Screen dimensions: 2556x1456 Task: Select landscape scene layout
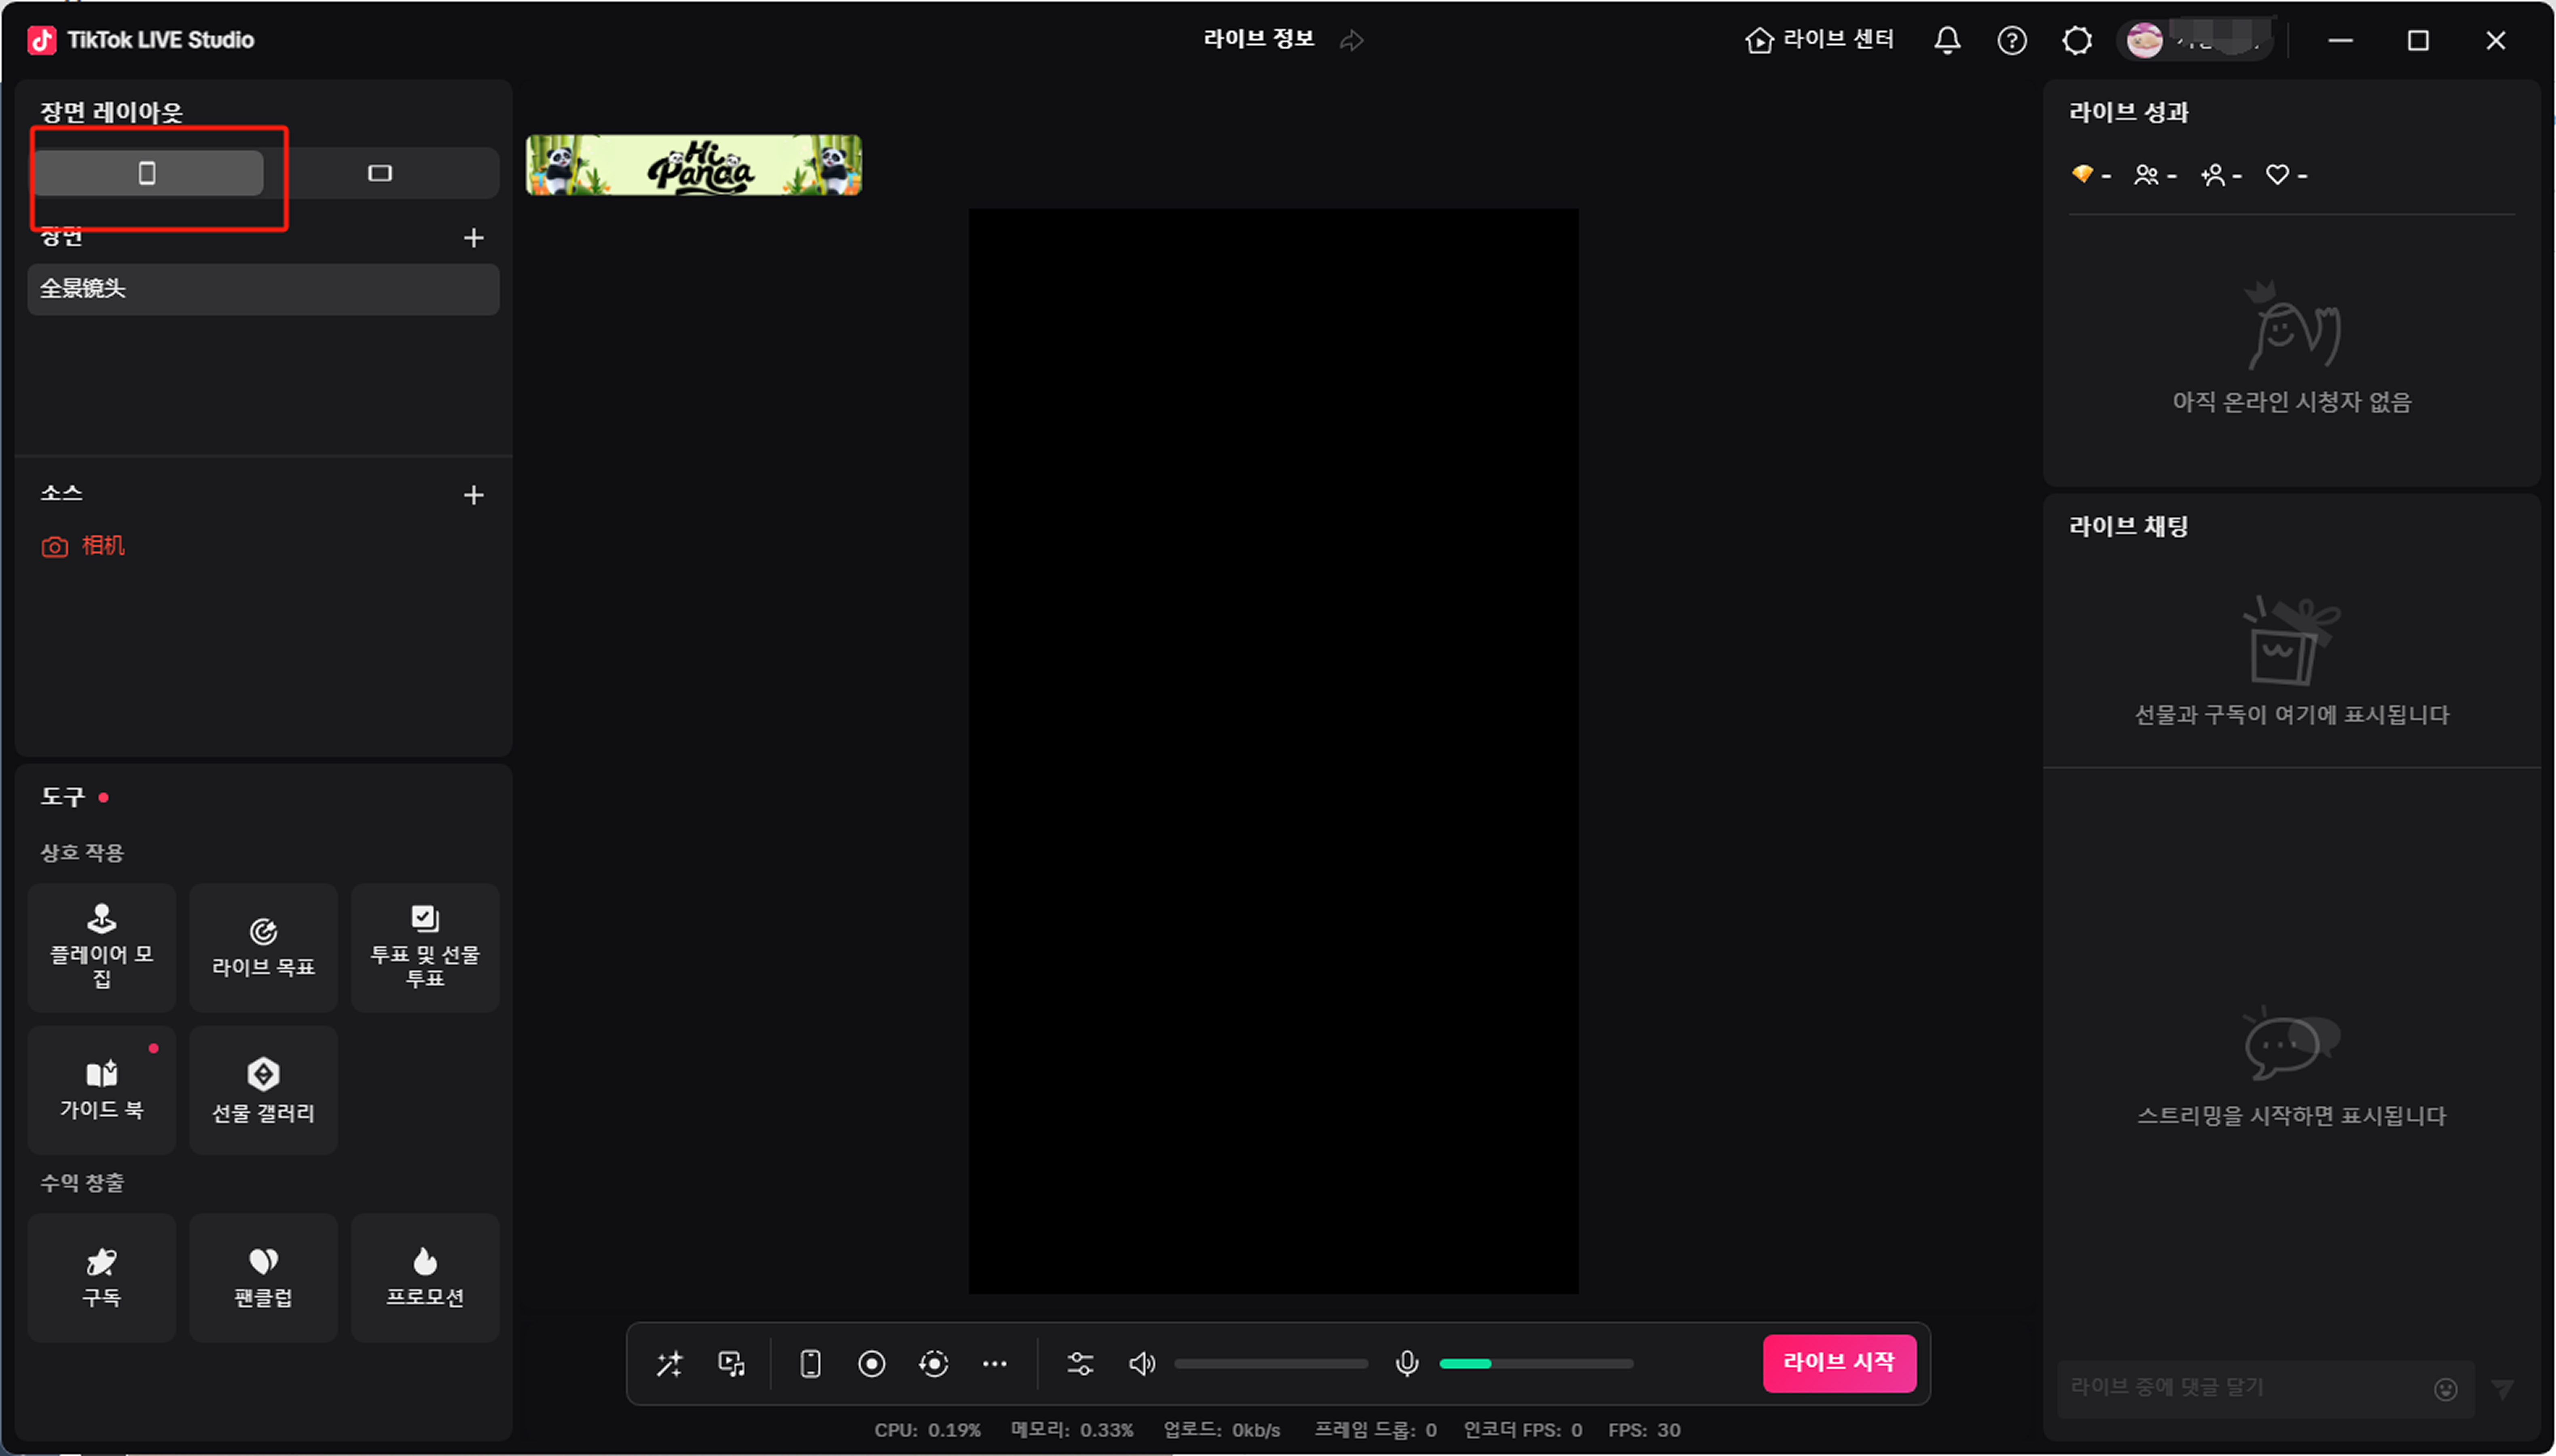coord(380,173)
